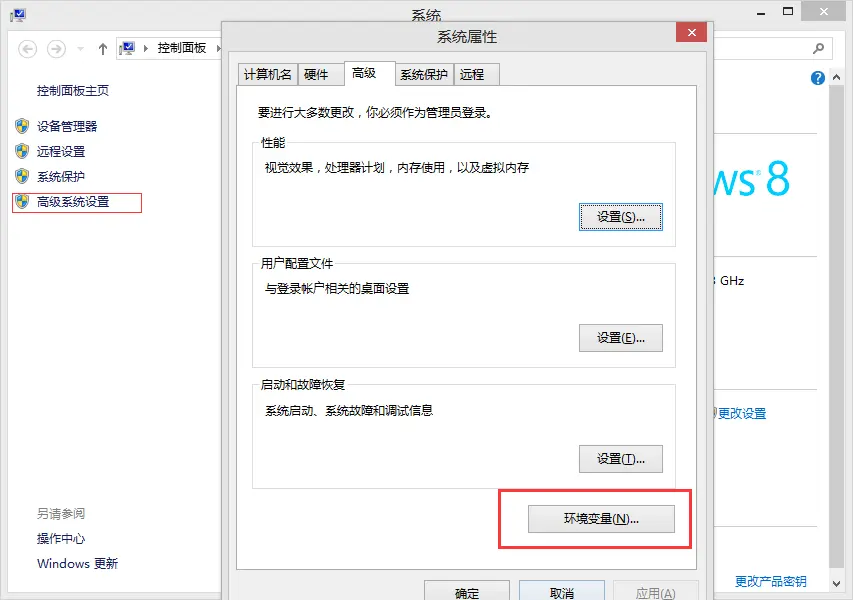
Task: Close the 系统属性 dialog
Action: tap(691, 33)
